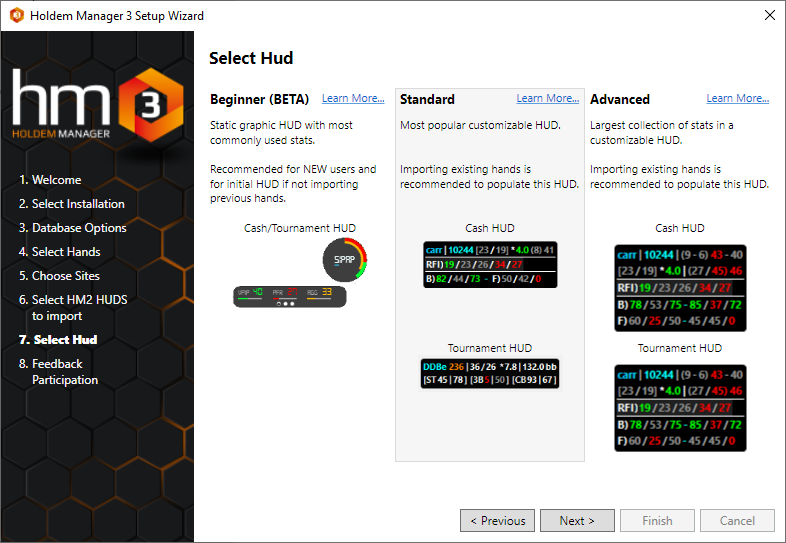Click 'Tournament HUD' label under Advanced
The height and width of the screenshot is (543, 786).
coord(680,348)
